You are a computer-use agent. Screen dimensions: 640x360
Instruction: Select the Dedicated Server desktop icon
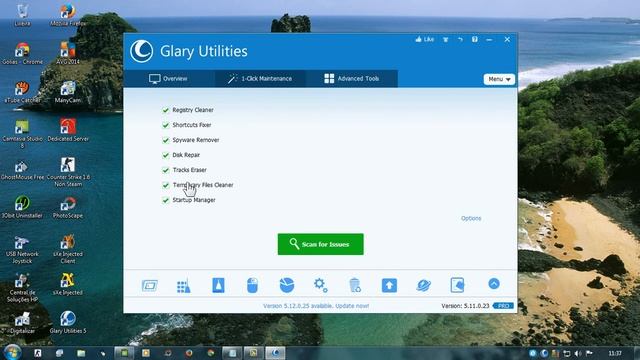coord(68,130)
